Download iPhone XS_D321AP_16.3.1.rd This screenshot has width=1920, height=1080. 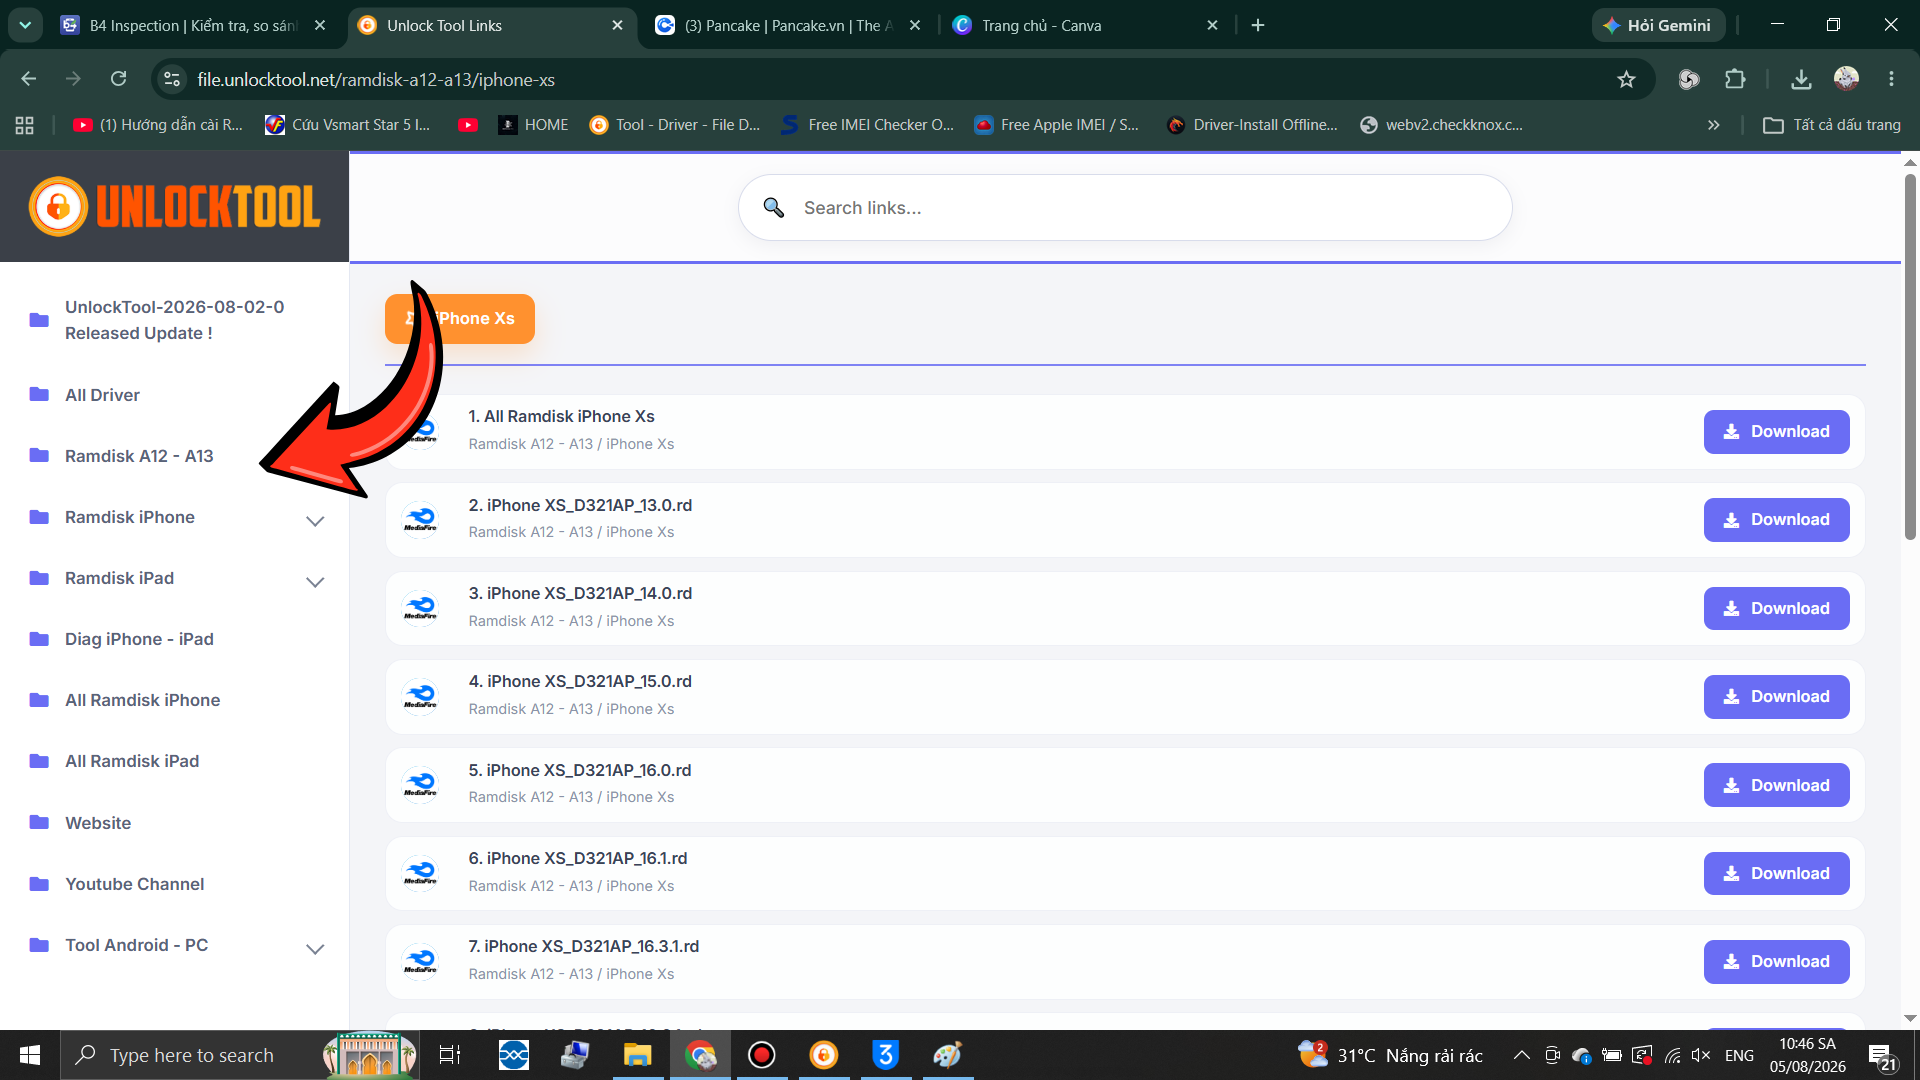(1777, 962)
